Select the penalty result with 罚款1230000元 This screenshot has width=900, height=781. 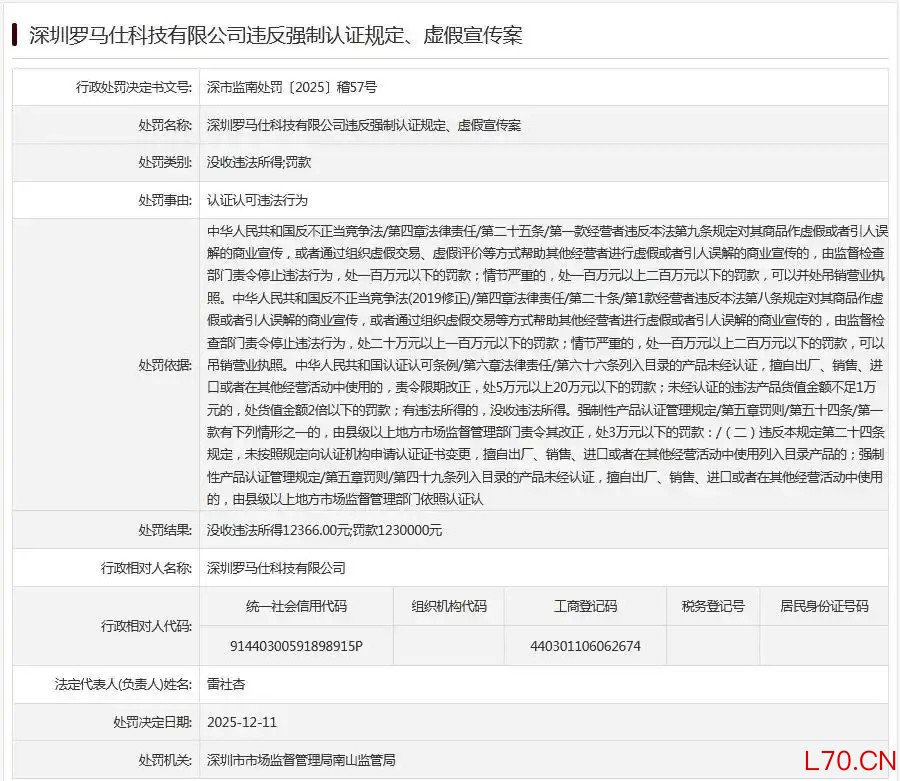(324, 529)
